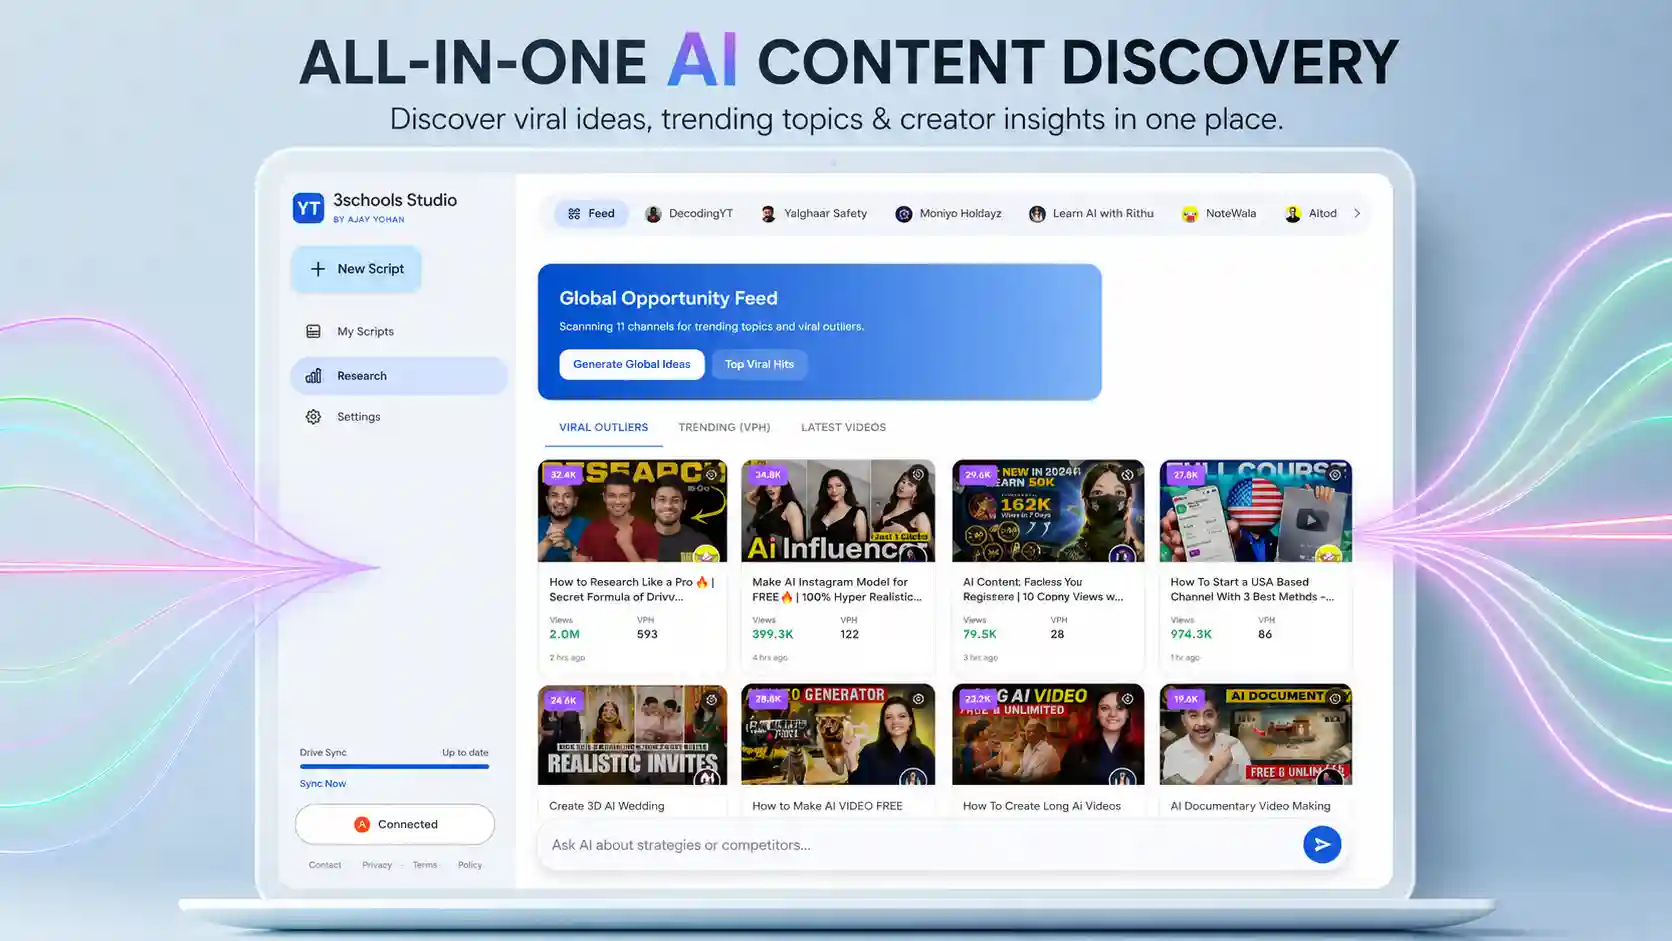This screenshot has height=941, width=1672.
Task: Click target icon on 3D AI Wedding card
Action: tap(711, 700)
